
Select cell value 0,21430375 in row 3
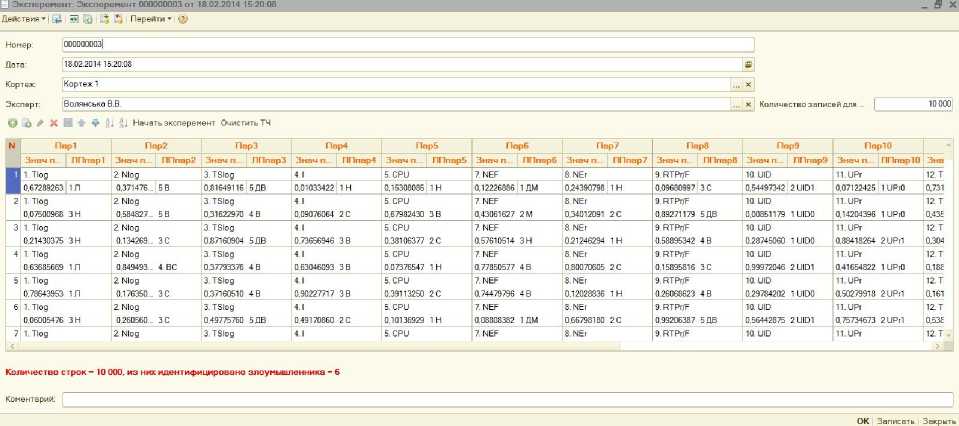(43, 241)
